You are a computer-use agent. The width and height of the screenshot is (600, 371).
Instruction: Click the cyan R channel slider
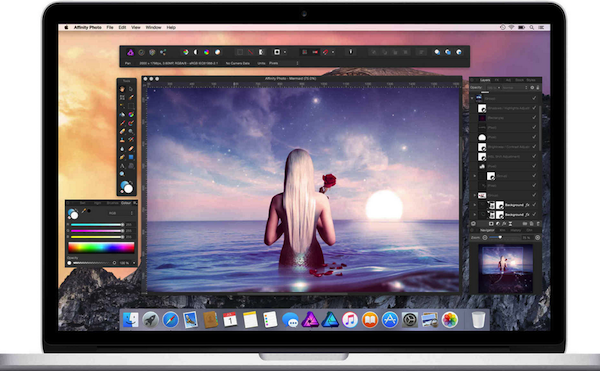pyautogui.click(x=97, y=225)
